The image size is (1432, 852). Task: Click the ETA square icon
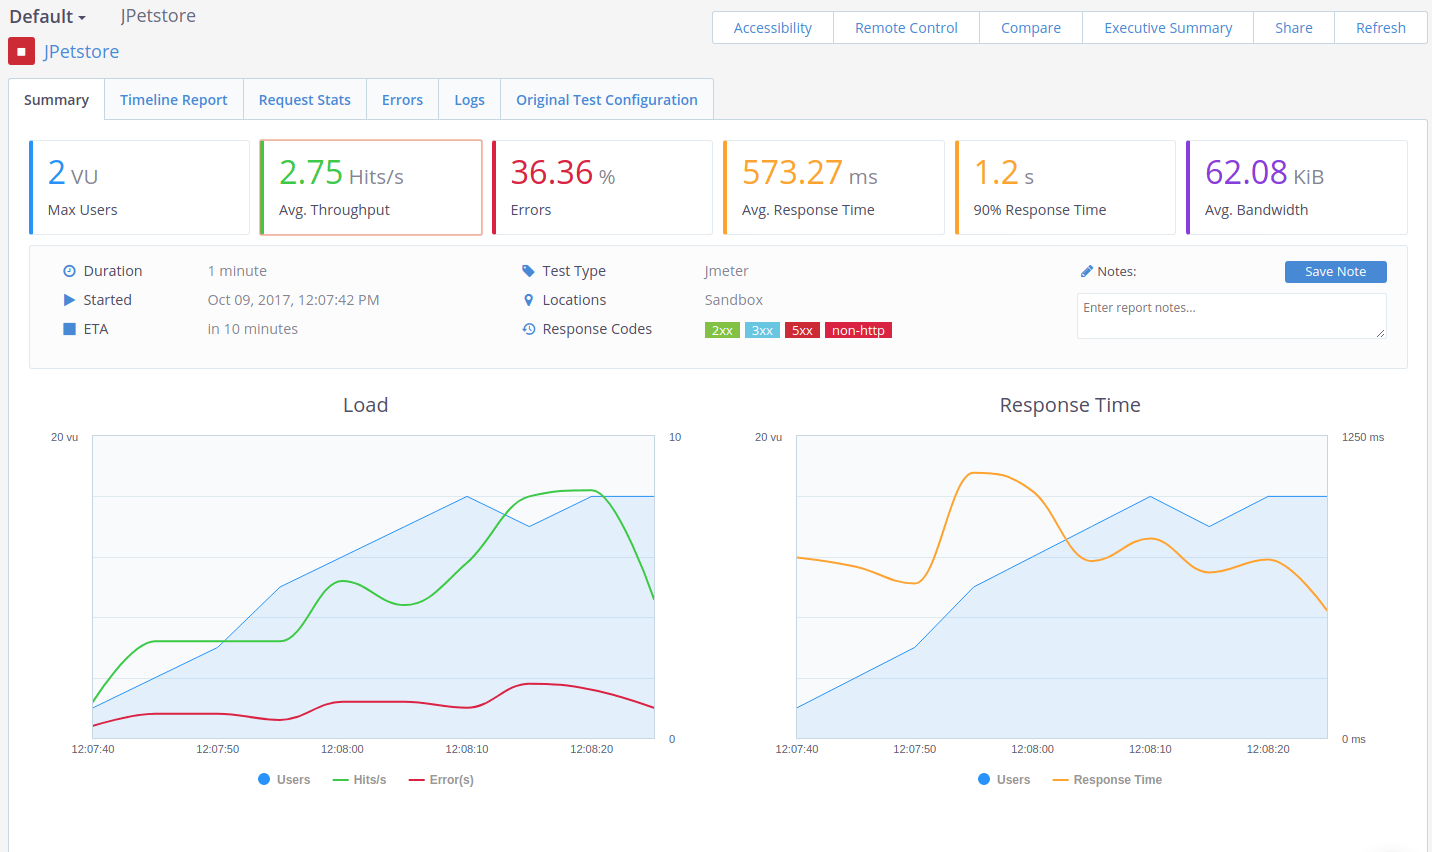coord(70,329)
